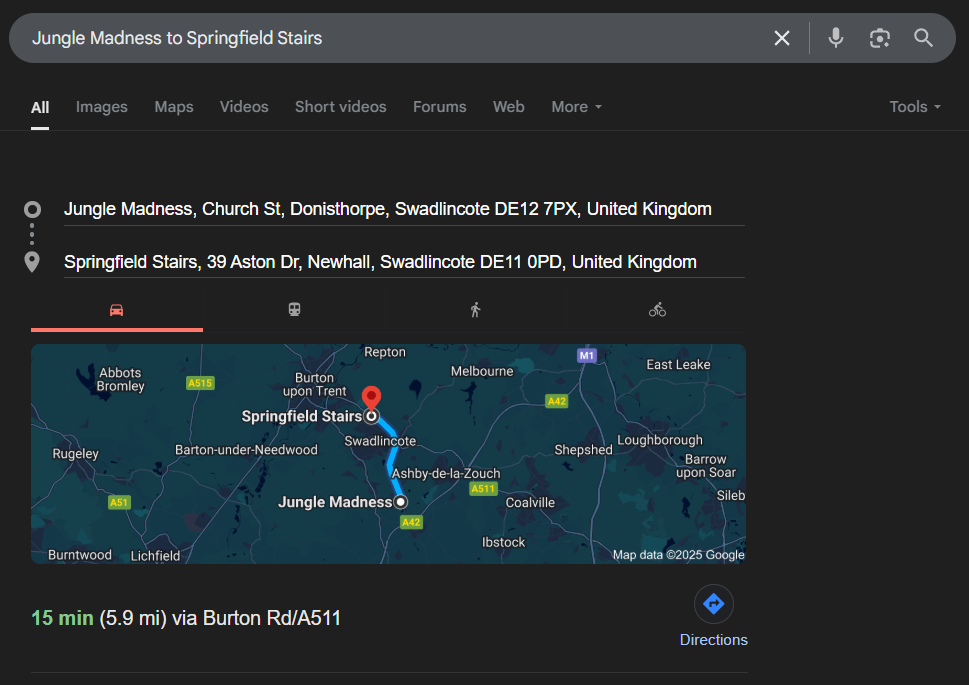Screen dimensions: 969x685
Task: Click the origin circle icon beside Jungle Madness address
Action: coord(32,210)
